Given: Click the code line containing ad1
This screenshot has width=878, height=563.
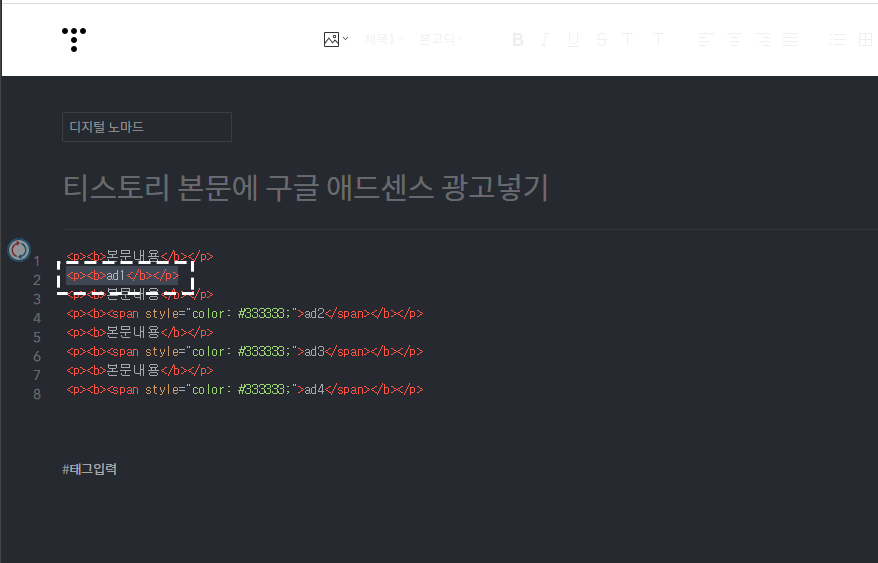Looking at the screenshot, I should tap(123, 276).
